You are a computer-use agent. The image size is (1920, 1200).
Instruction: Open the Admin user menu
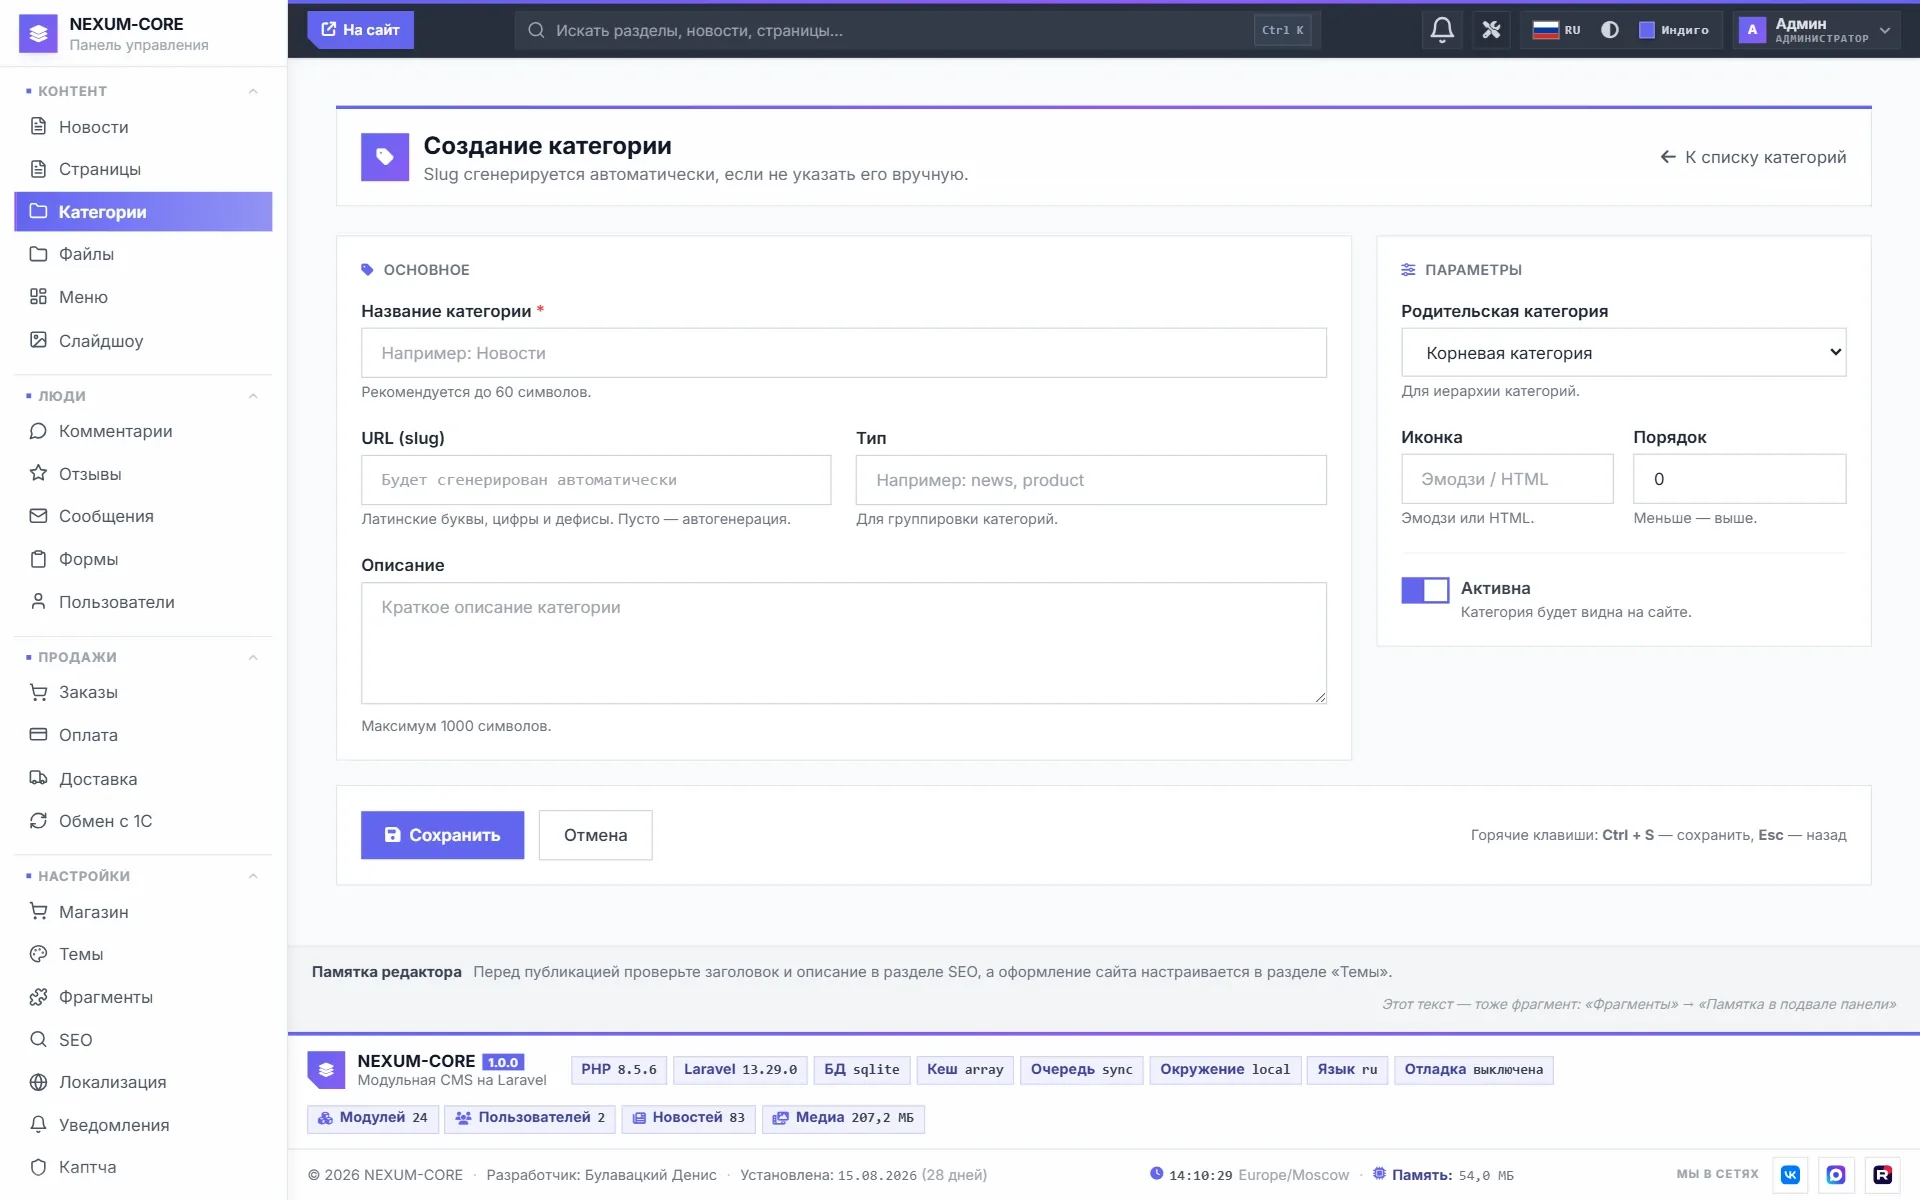pyautogui.click(x=1816, y=30)
